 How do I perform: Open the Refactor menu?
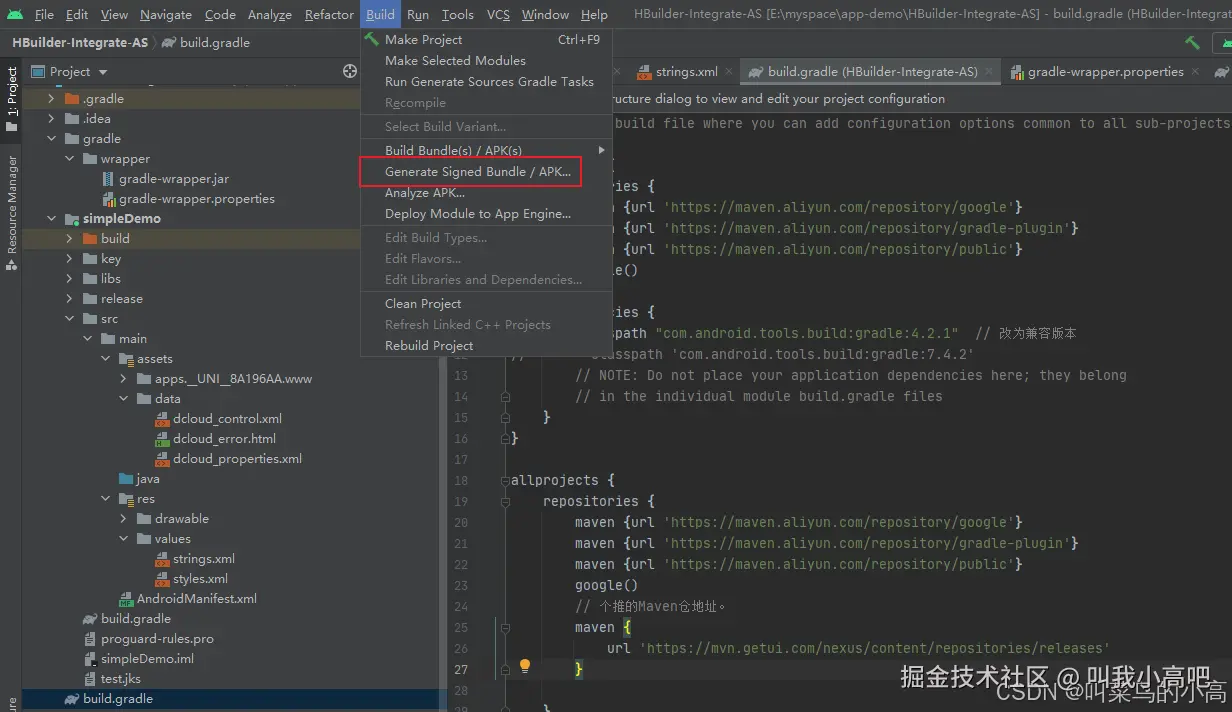coord(329,14)
